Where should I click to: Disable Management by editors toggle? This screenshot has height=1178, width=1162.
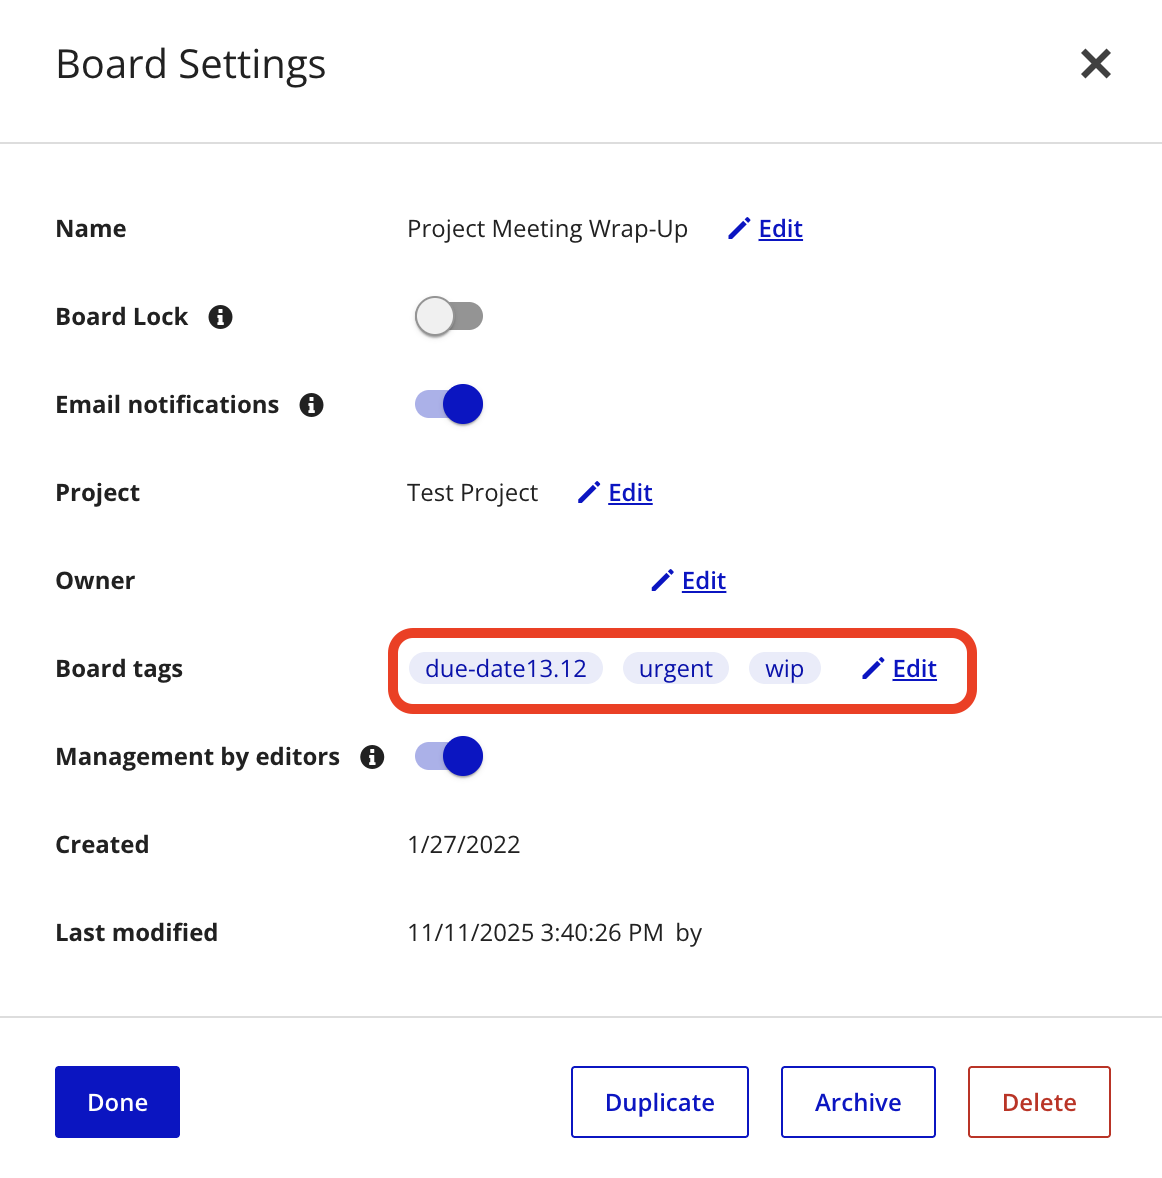coord(449,757)
